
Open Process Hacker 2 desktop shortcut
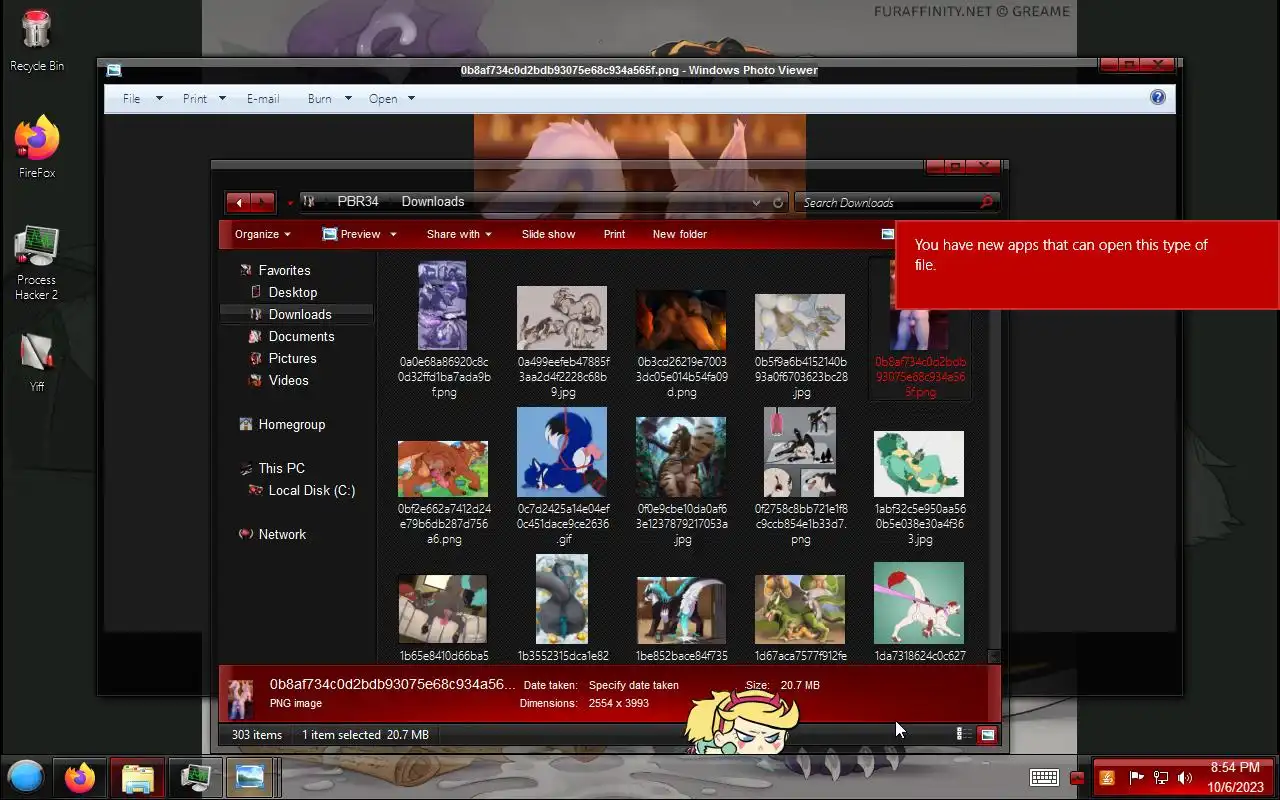click(36, 263)
